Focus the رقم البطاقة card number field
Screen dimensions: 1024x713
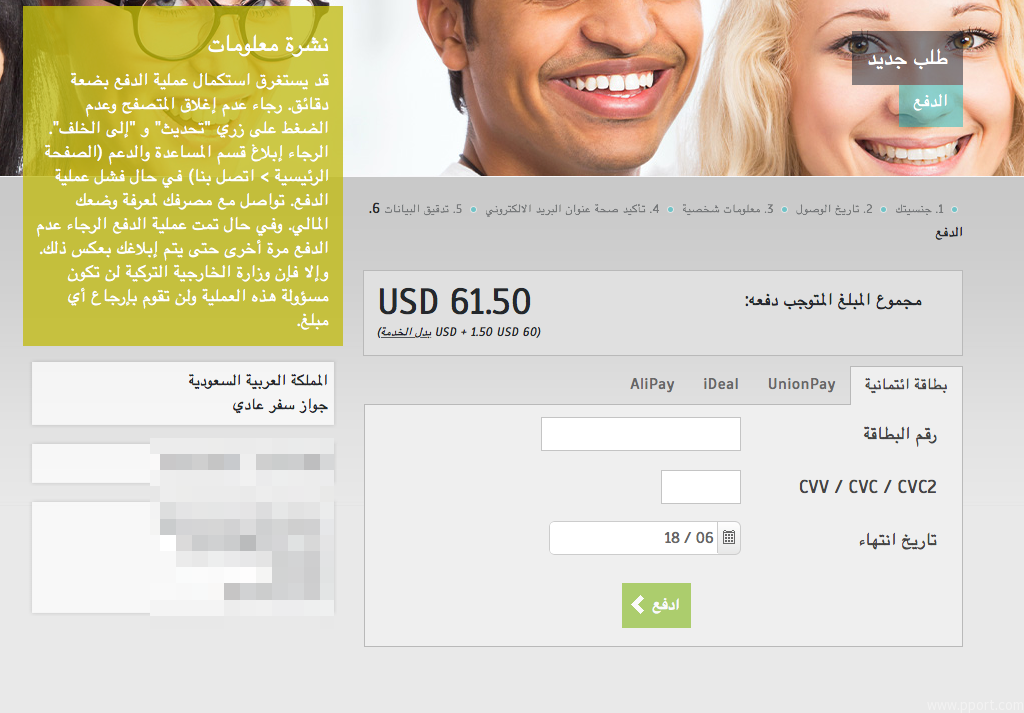point(641,434)
